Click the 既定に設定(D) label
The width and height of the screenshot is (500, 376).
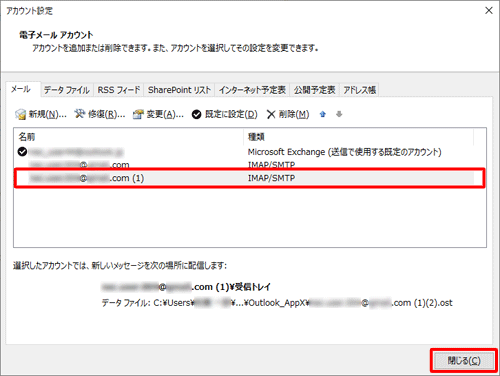231,114
